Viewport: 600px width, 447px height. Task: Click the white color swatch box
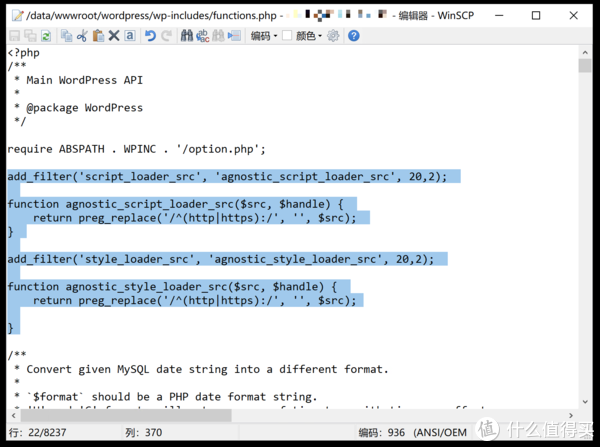pyautogui.click(x=287, y=36)
